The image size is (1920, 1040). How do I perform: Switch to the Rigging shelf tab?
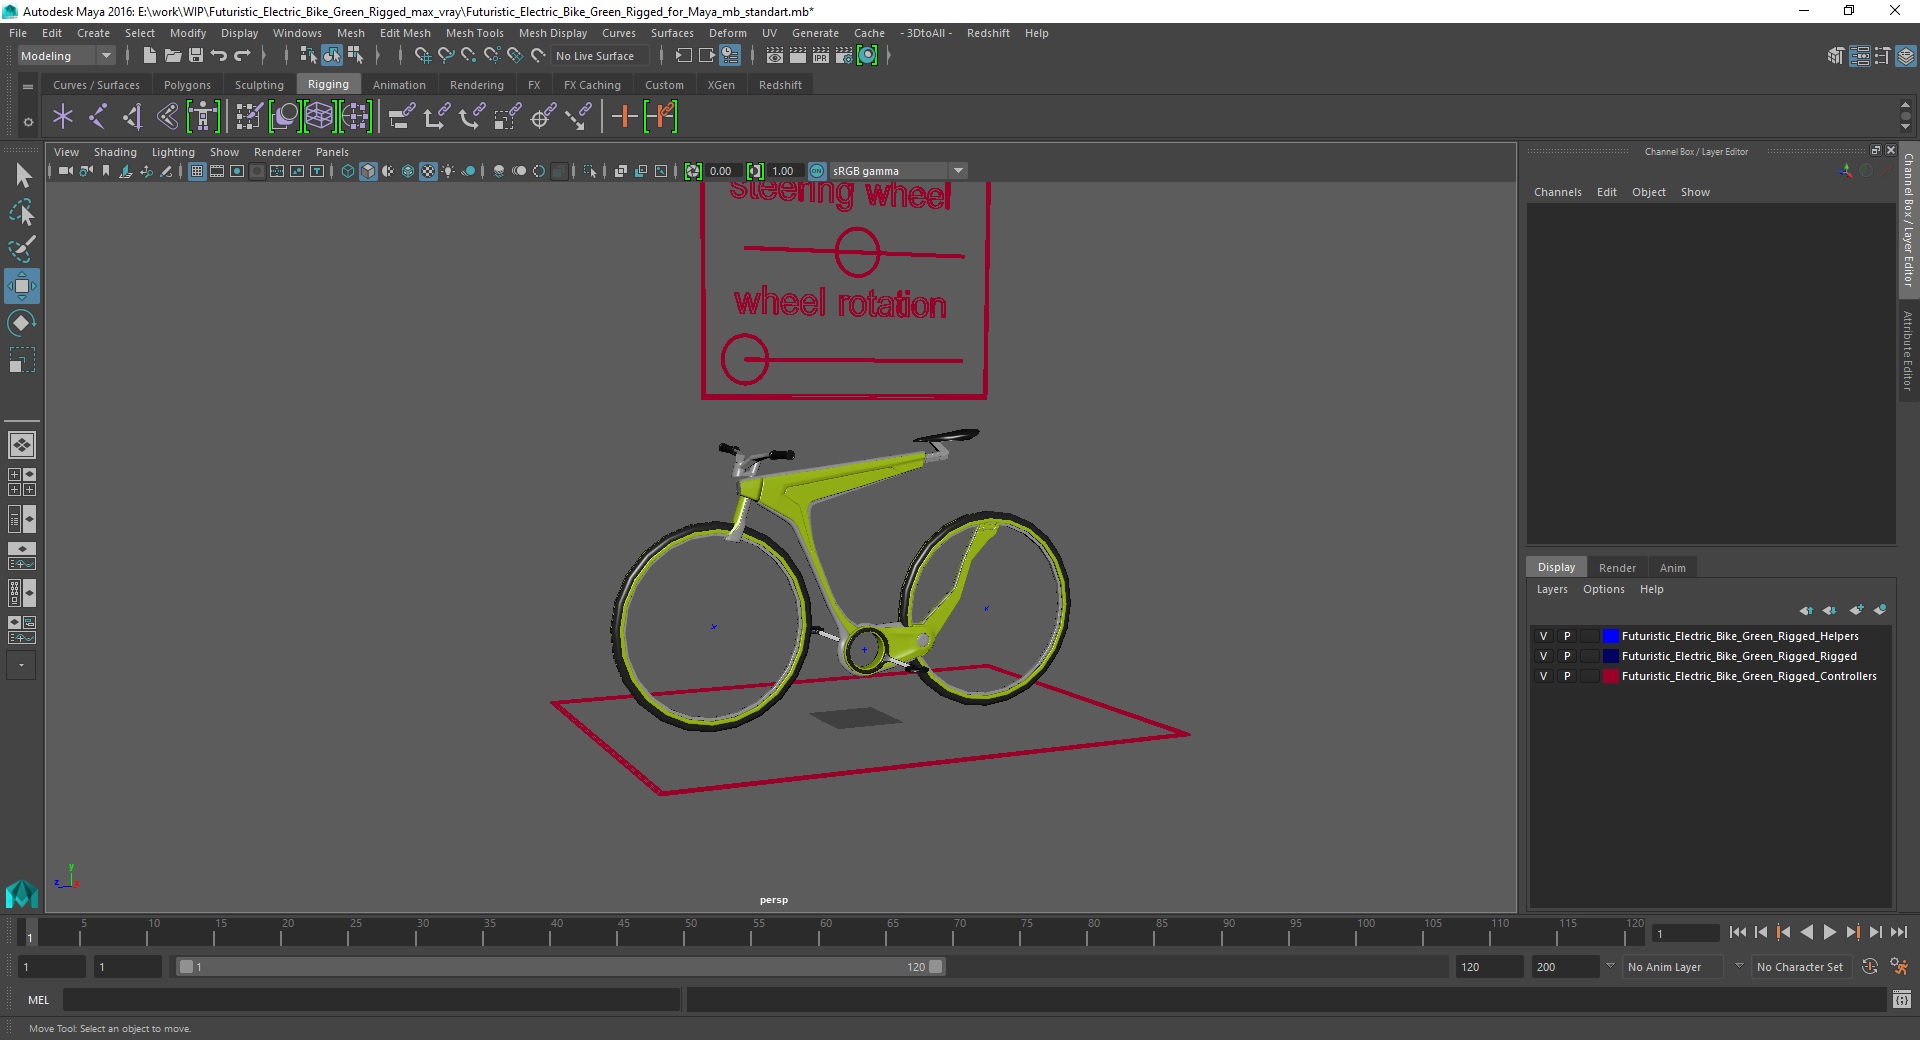pyautogui.click(x=328, y=85)
